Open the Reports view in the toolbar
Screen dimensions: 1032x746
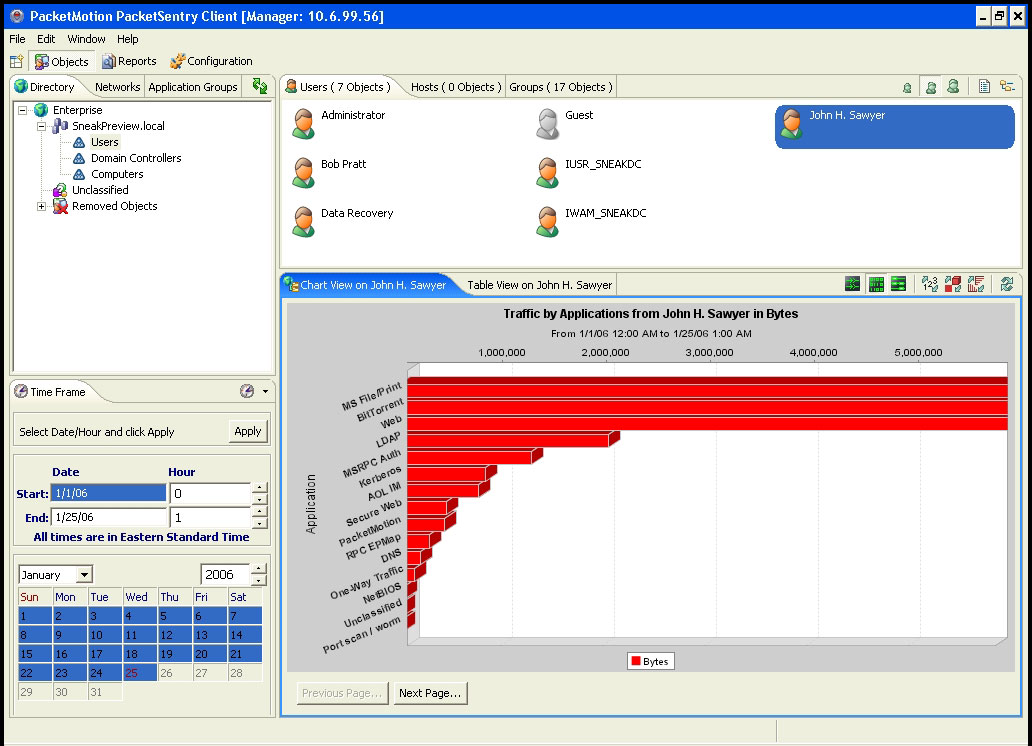click(129, 61)
